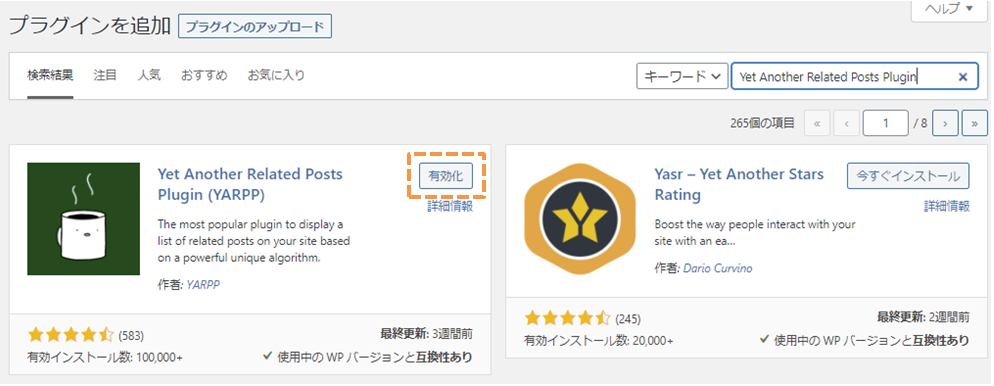
Task: Click 有効インストール数: 20,000+ text
Action: click(599, 340)
